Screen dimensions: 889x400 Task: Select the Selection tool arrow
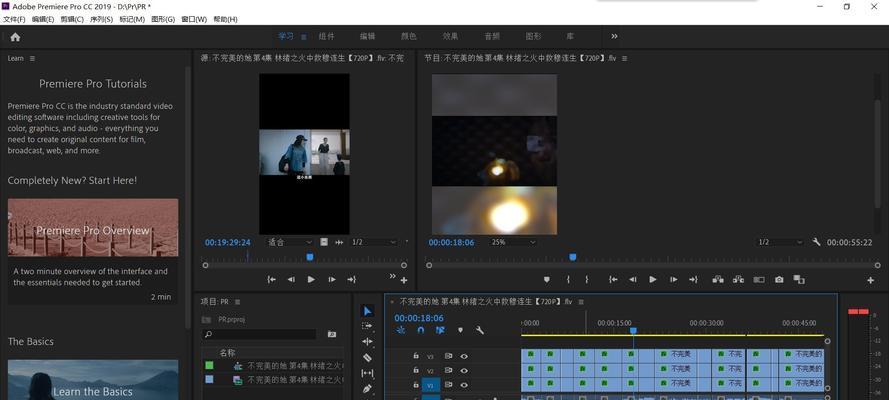click(x=367, y=311)
